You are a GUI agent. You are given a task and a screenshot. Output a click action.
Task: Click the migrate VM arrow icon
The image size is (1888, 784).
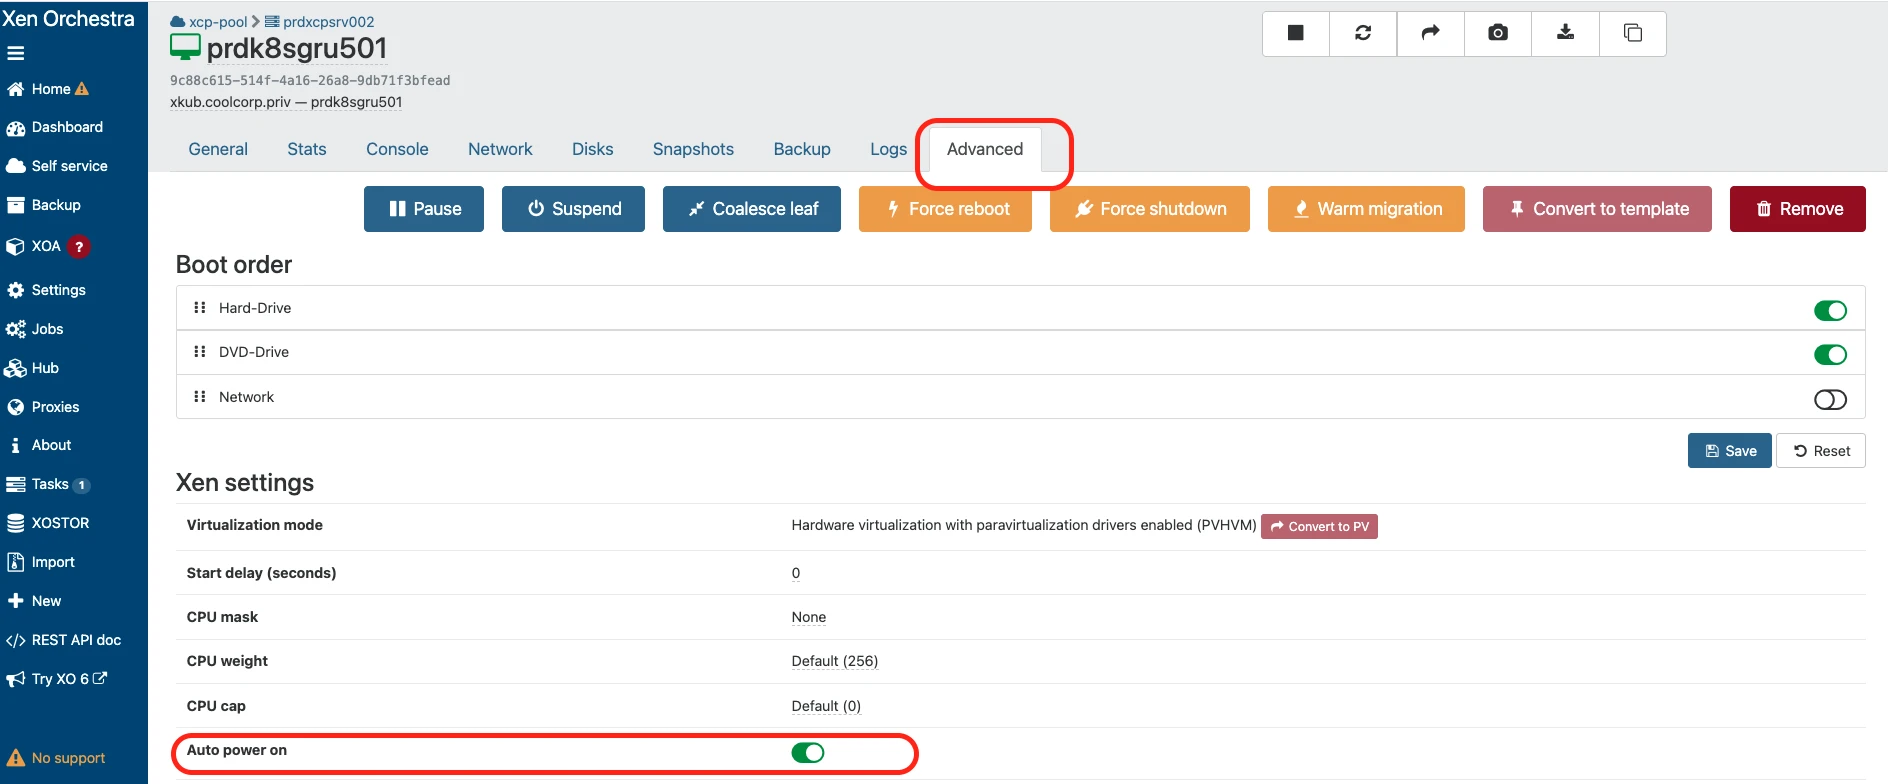tap(1431, 33)
